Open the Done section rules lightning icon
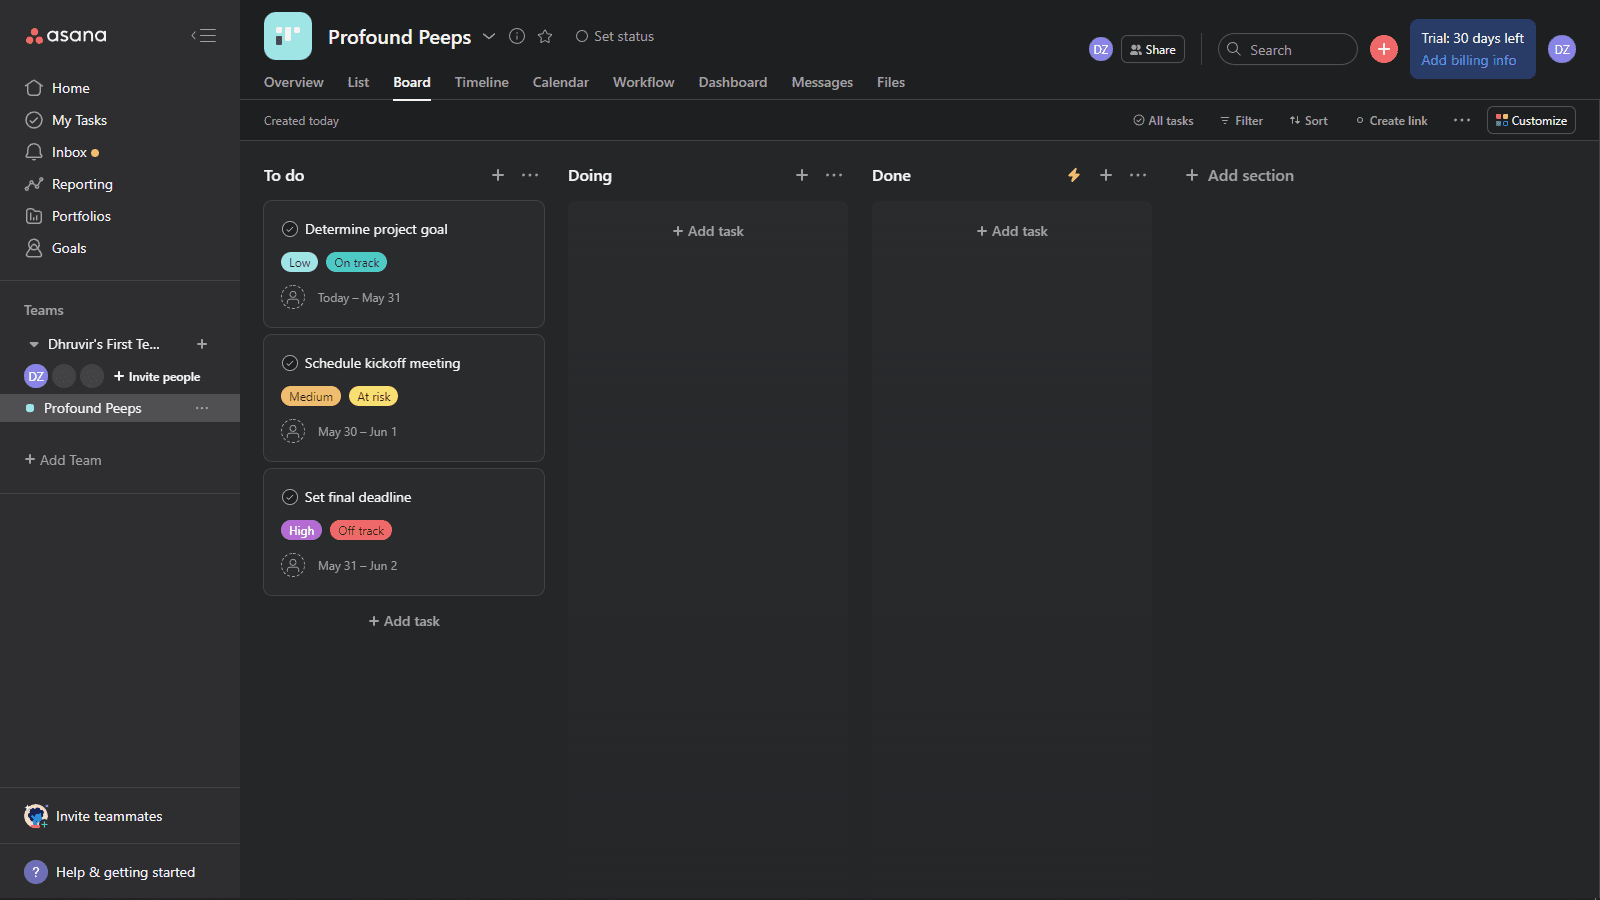The height and width of the screenshot is (900, 1600). tap(1074, 175)
